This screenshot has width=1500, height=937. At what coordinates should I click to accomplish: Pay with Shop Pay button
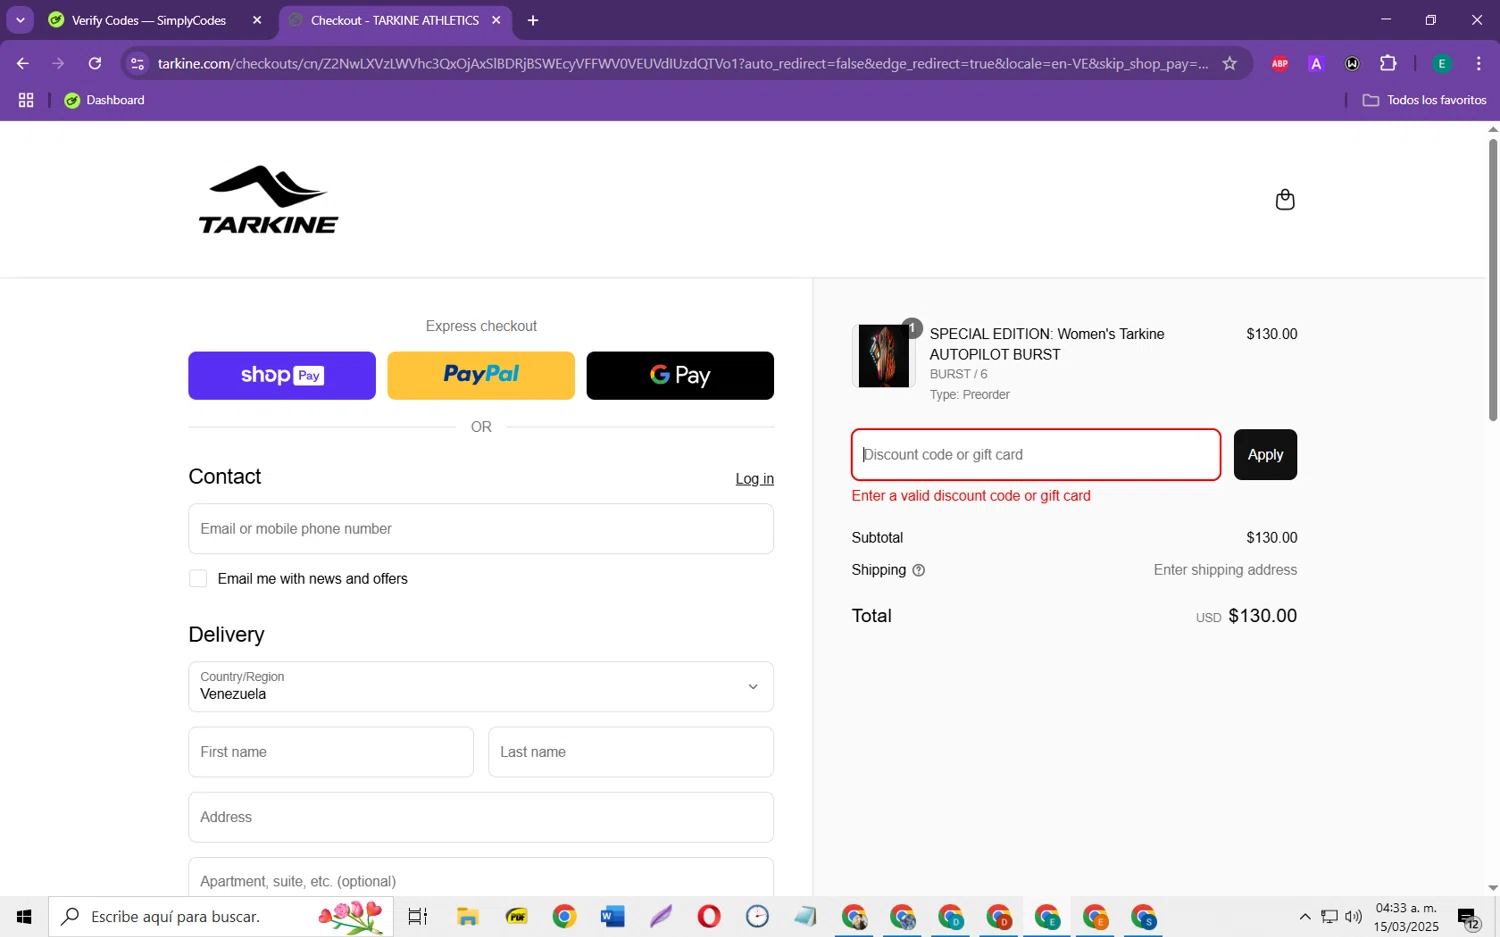click(282, 375)
